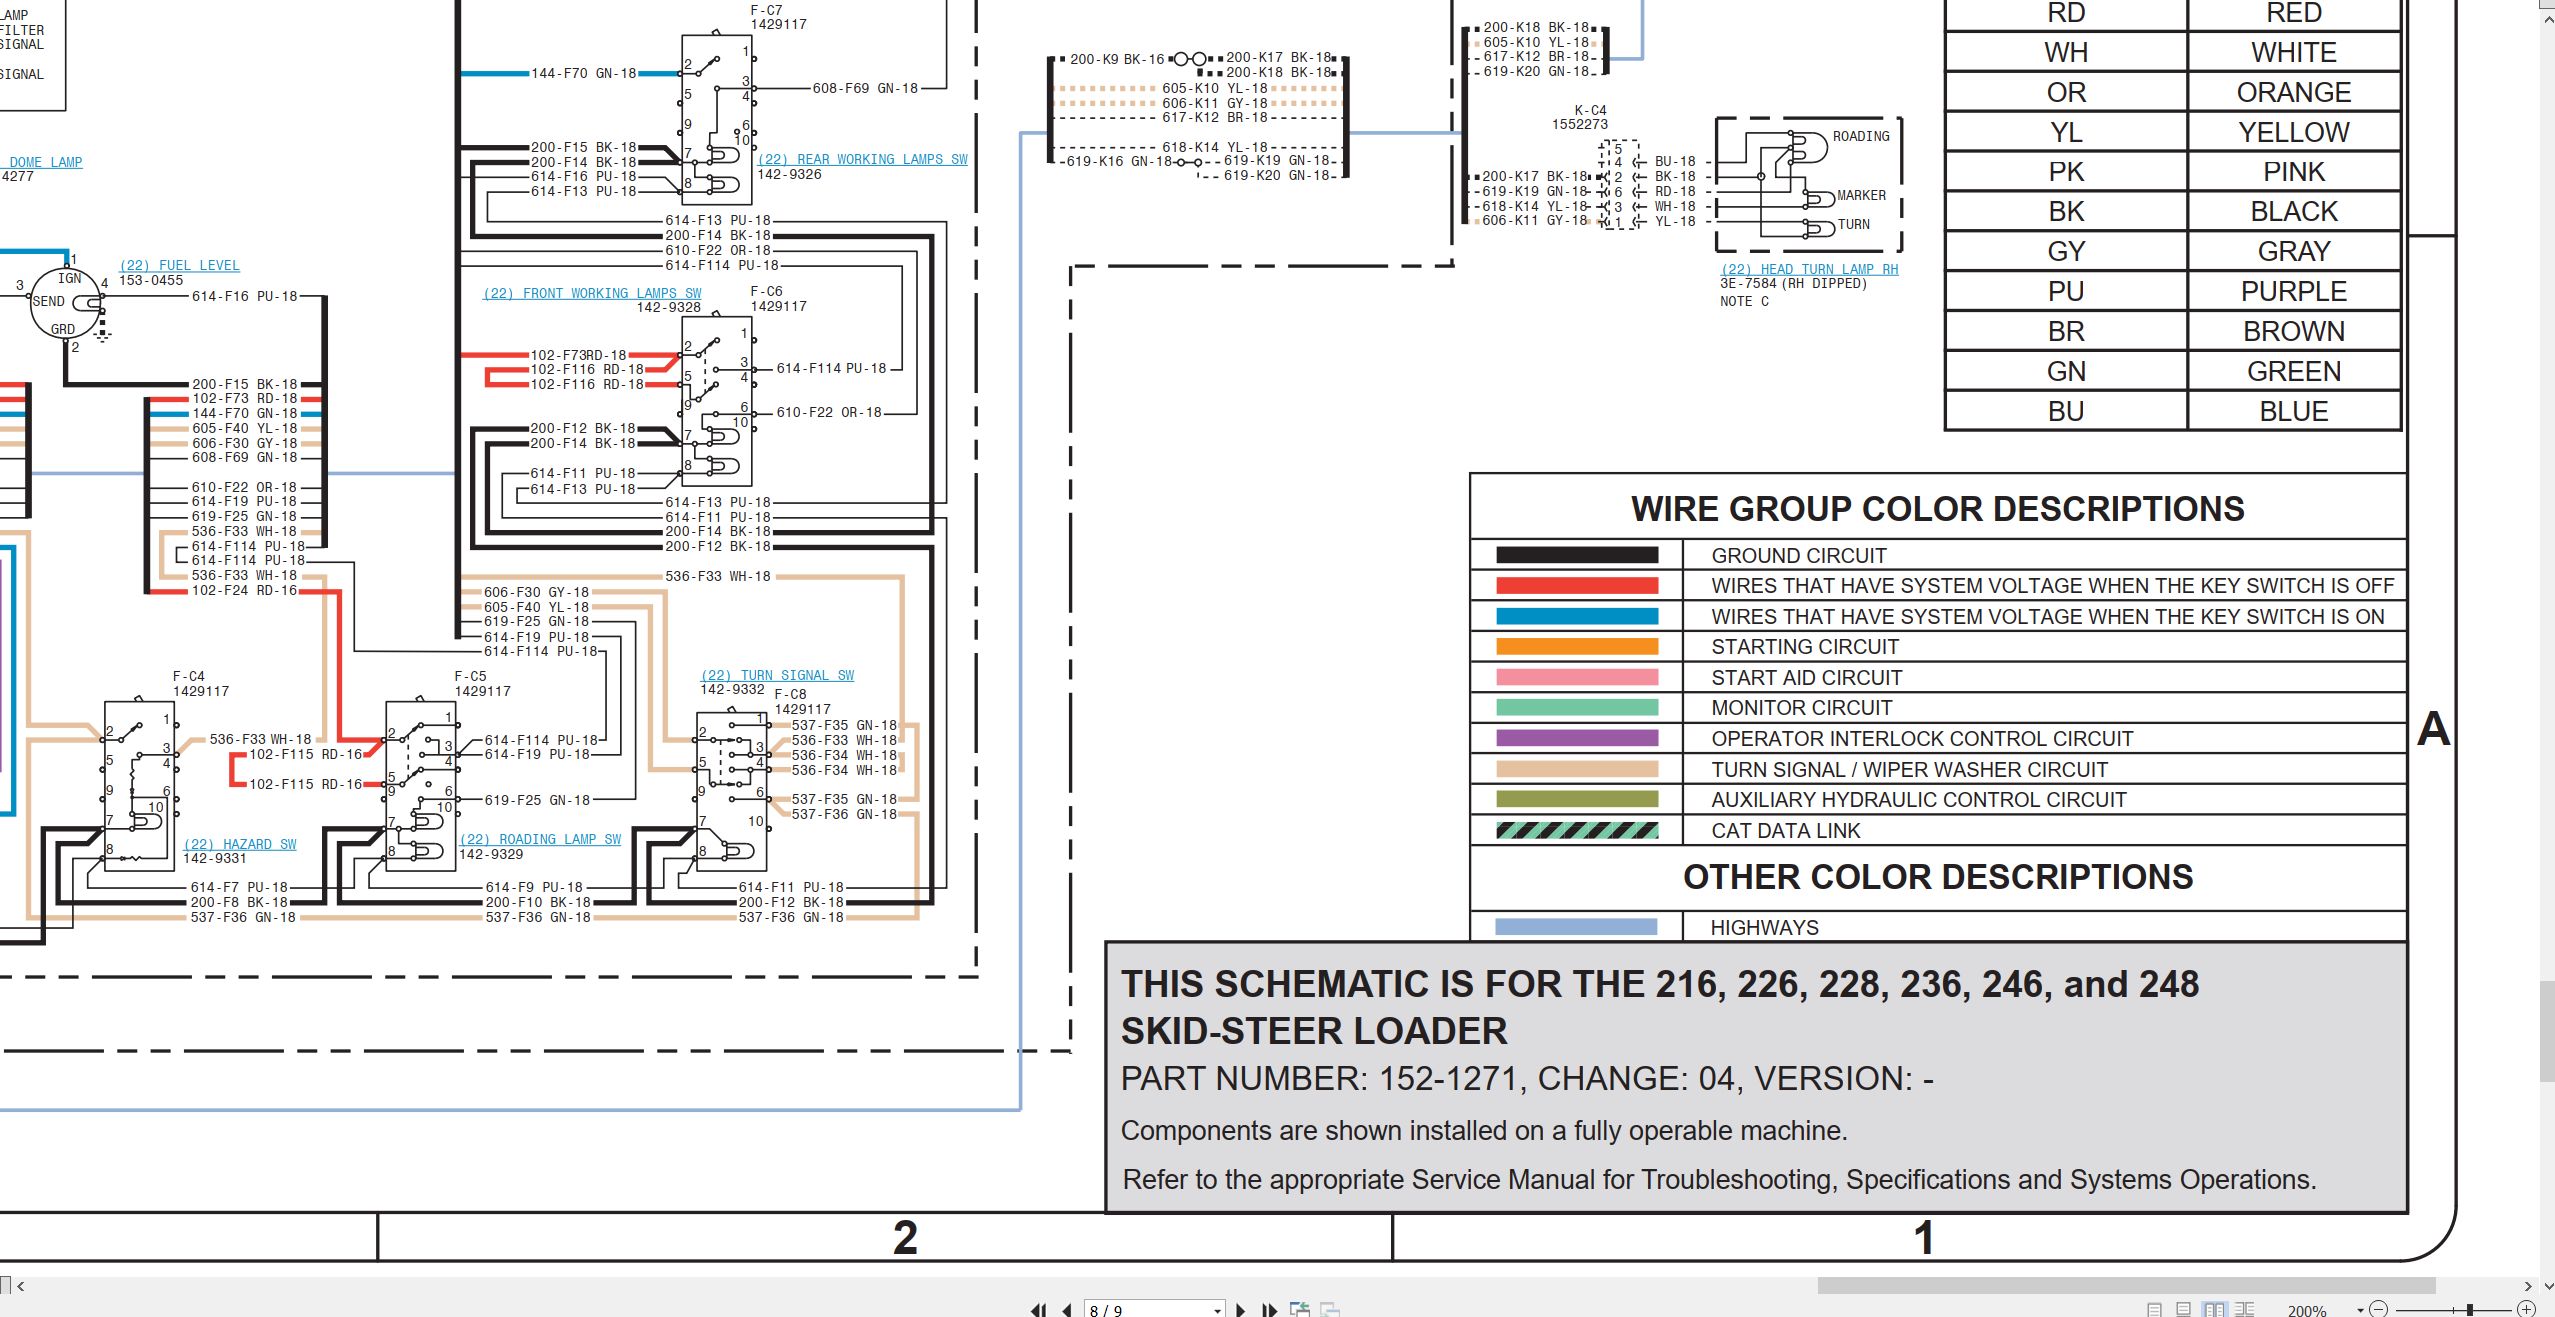Open the (22) HEAD TURN LAMP RH link

click(1809, 269)
